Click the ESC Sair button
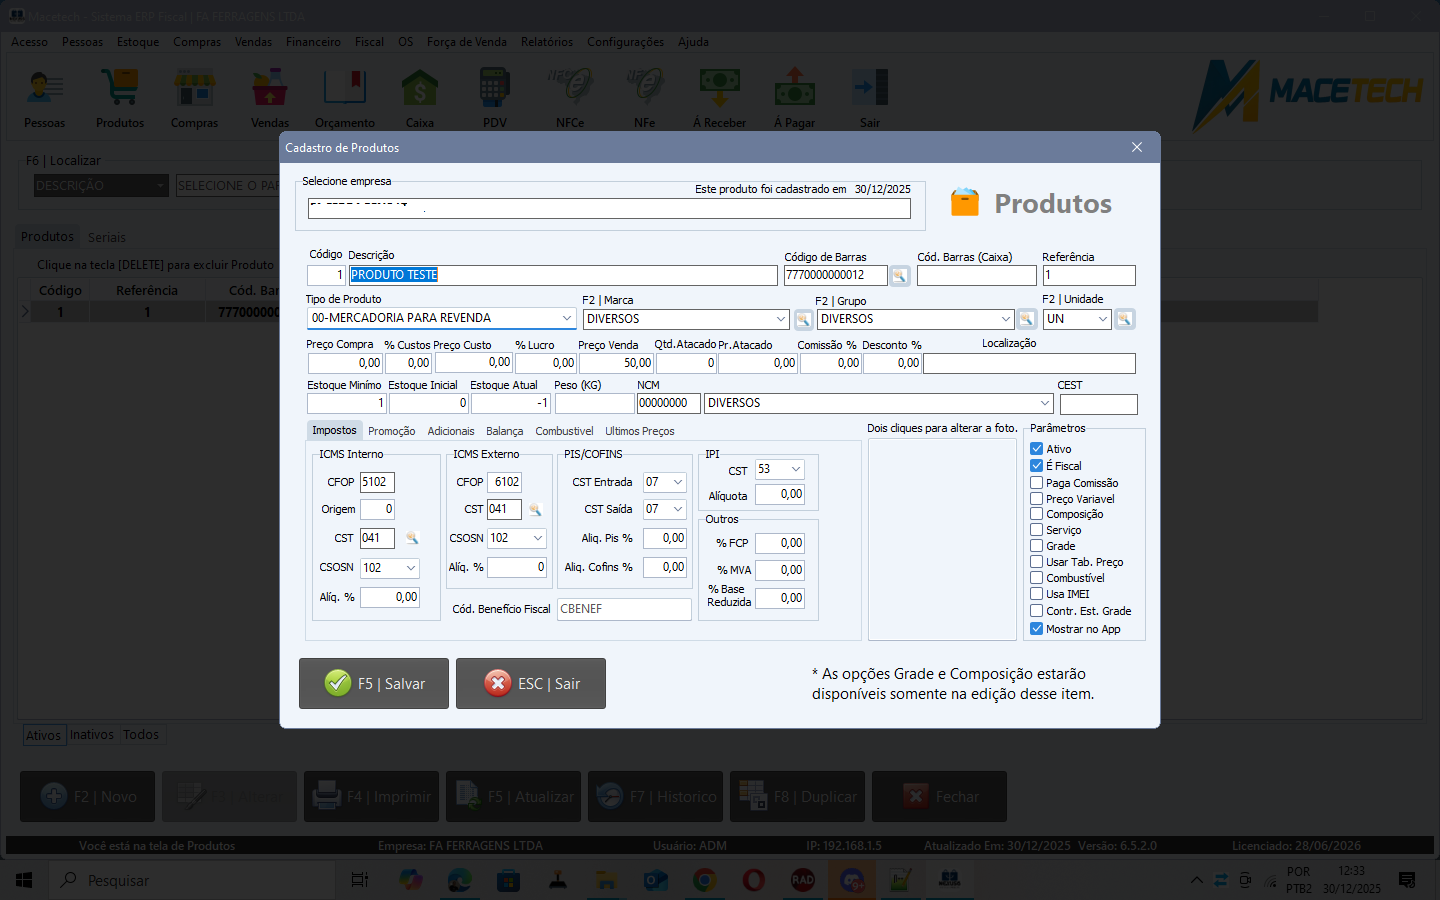 (531, 684)
